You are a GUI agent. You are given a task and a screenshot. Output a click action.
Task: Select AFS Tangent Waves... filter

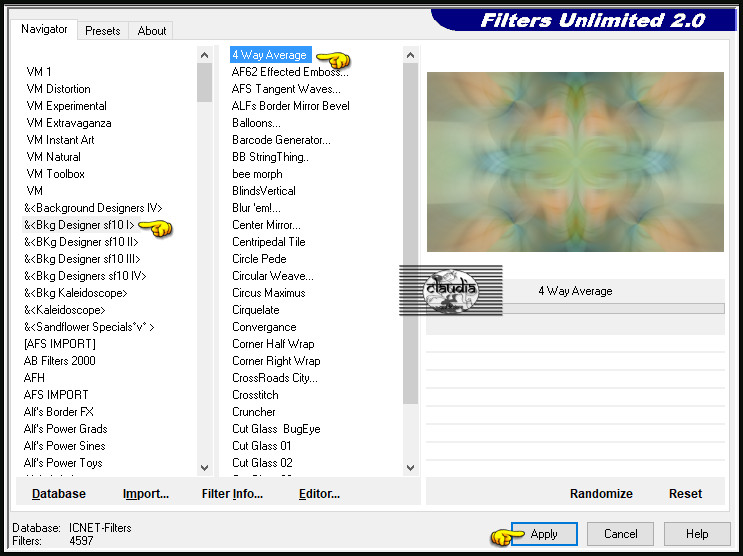pyautogui.click(x=286, y=89)
